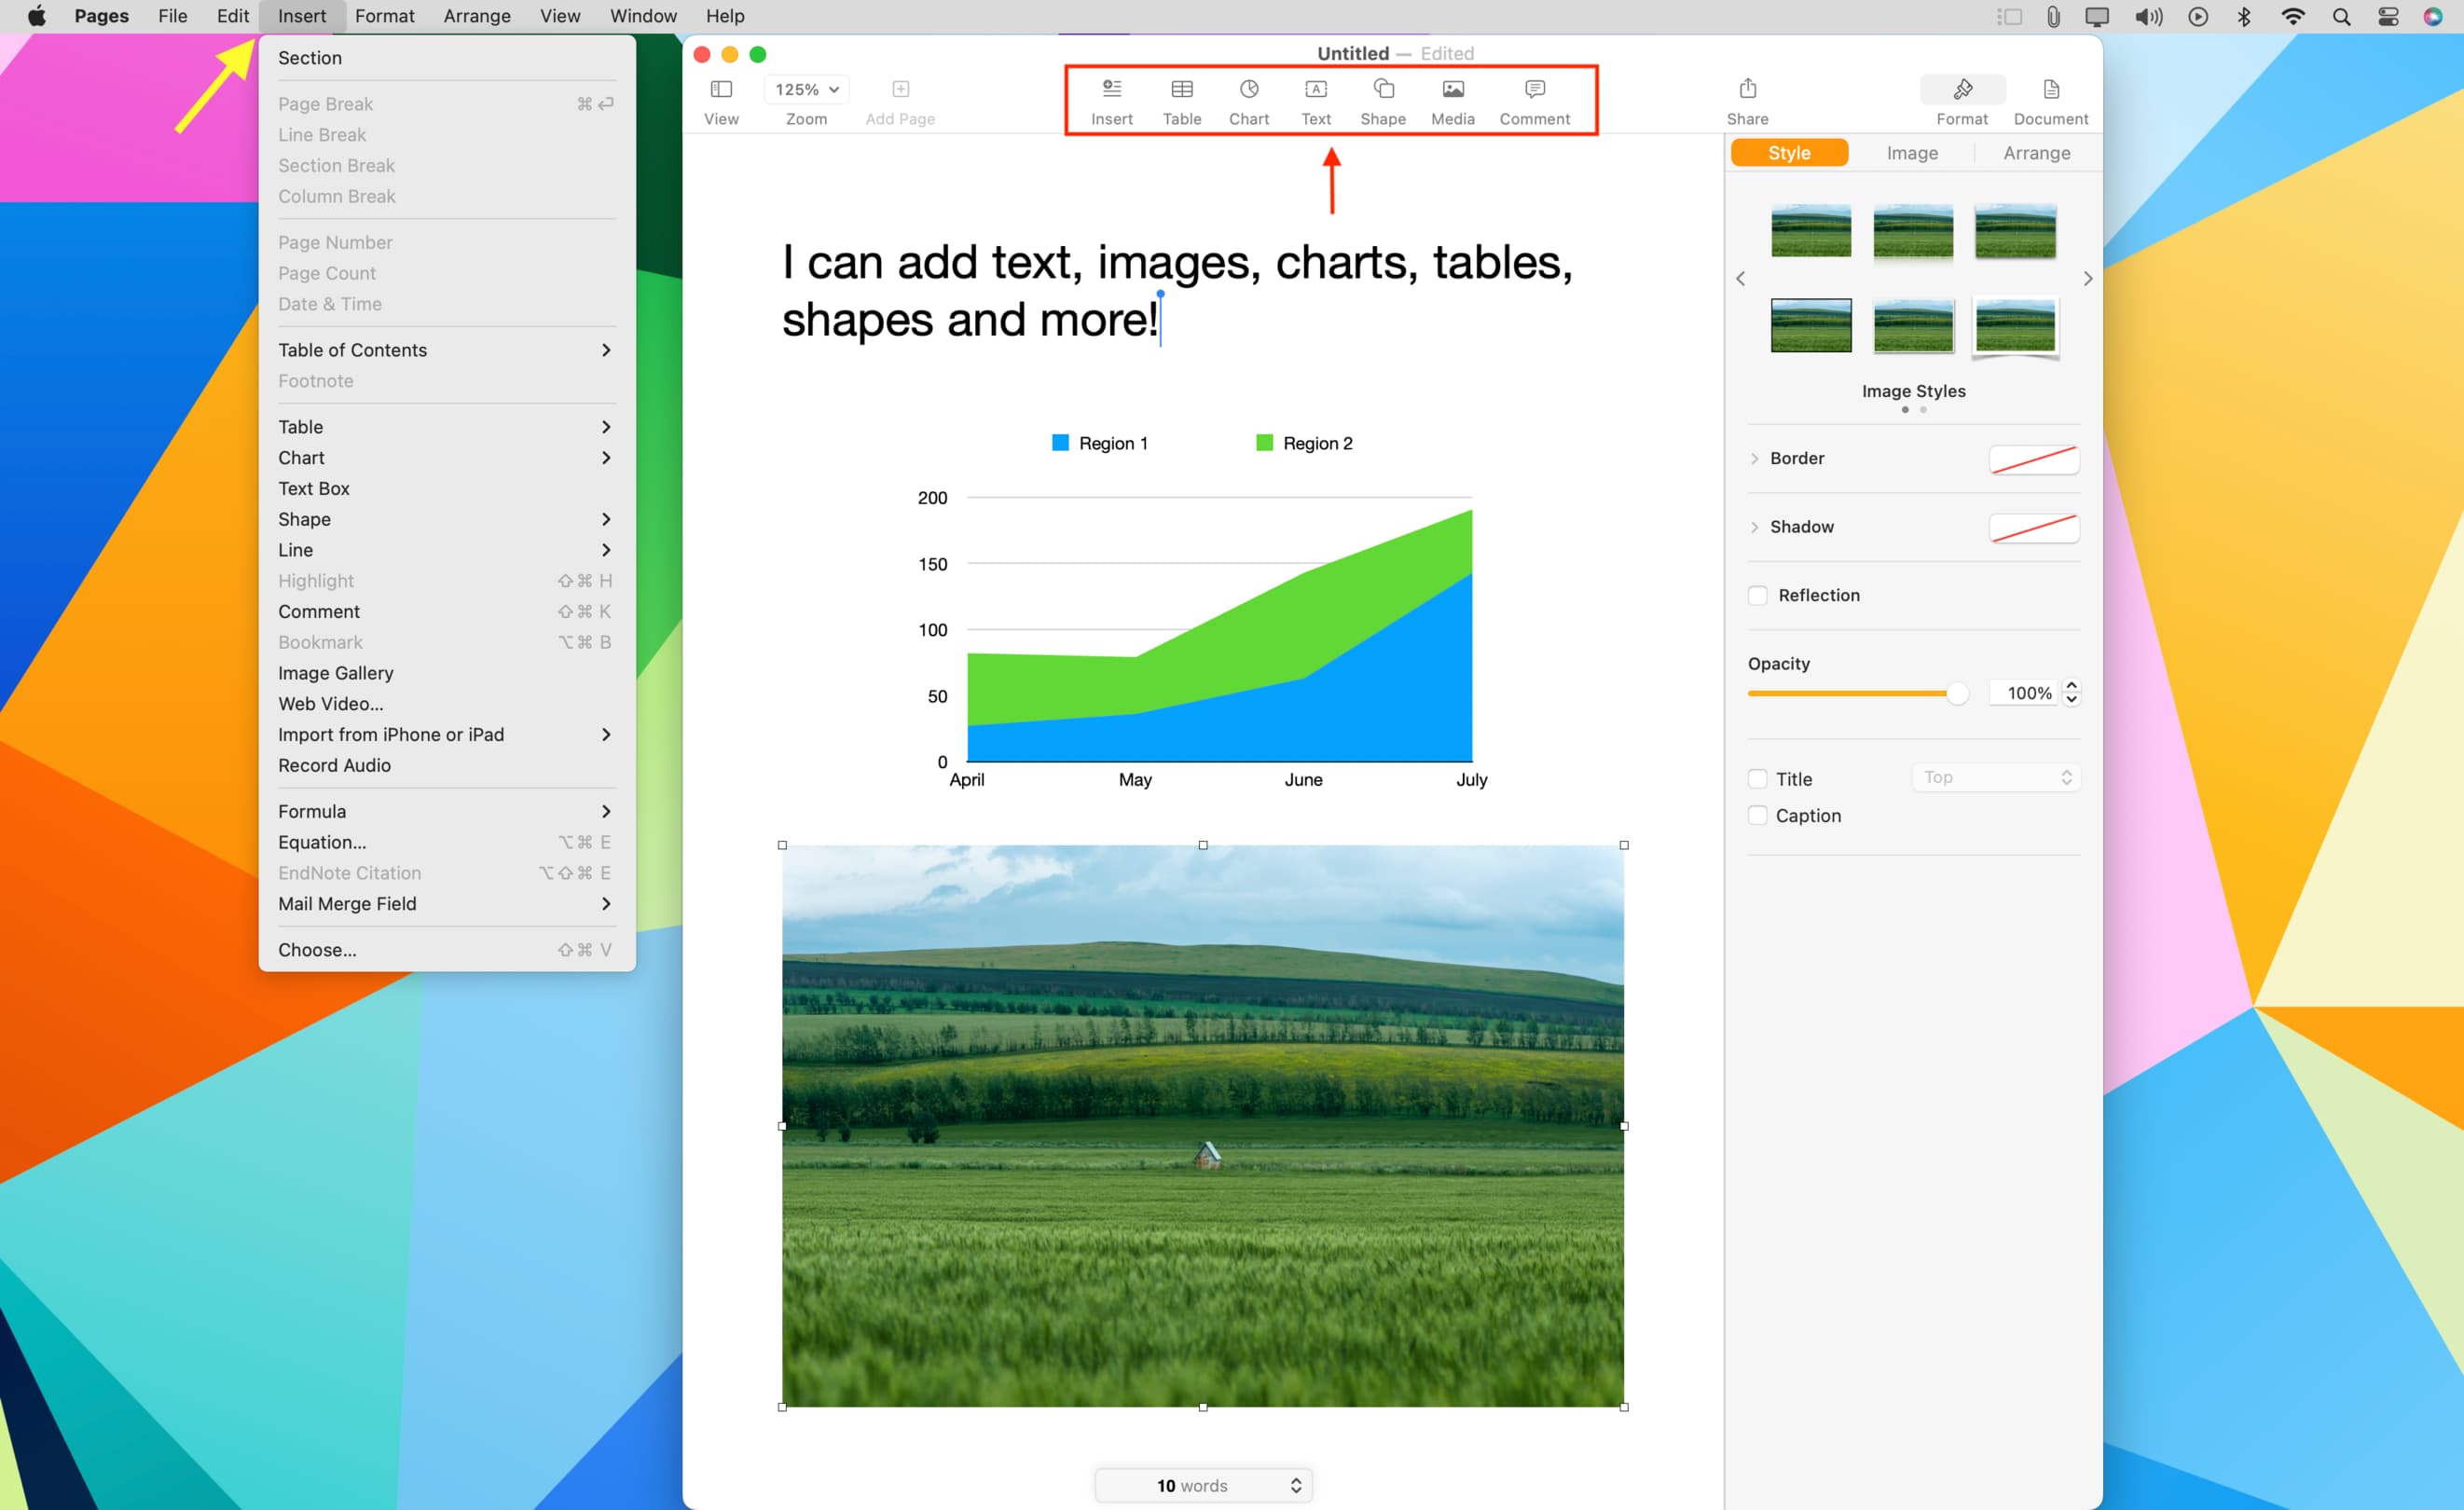Image resolution: width=2464 pixels, height=1510 pixels.
Task: Open Wi-Fi status menu
Action: click(2293, 16)
